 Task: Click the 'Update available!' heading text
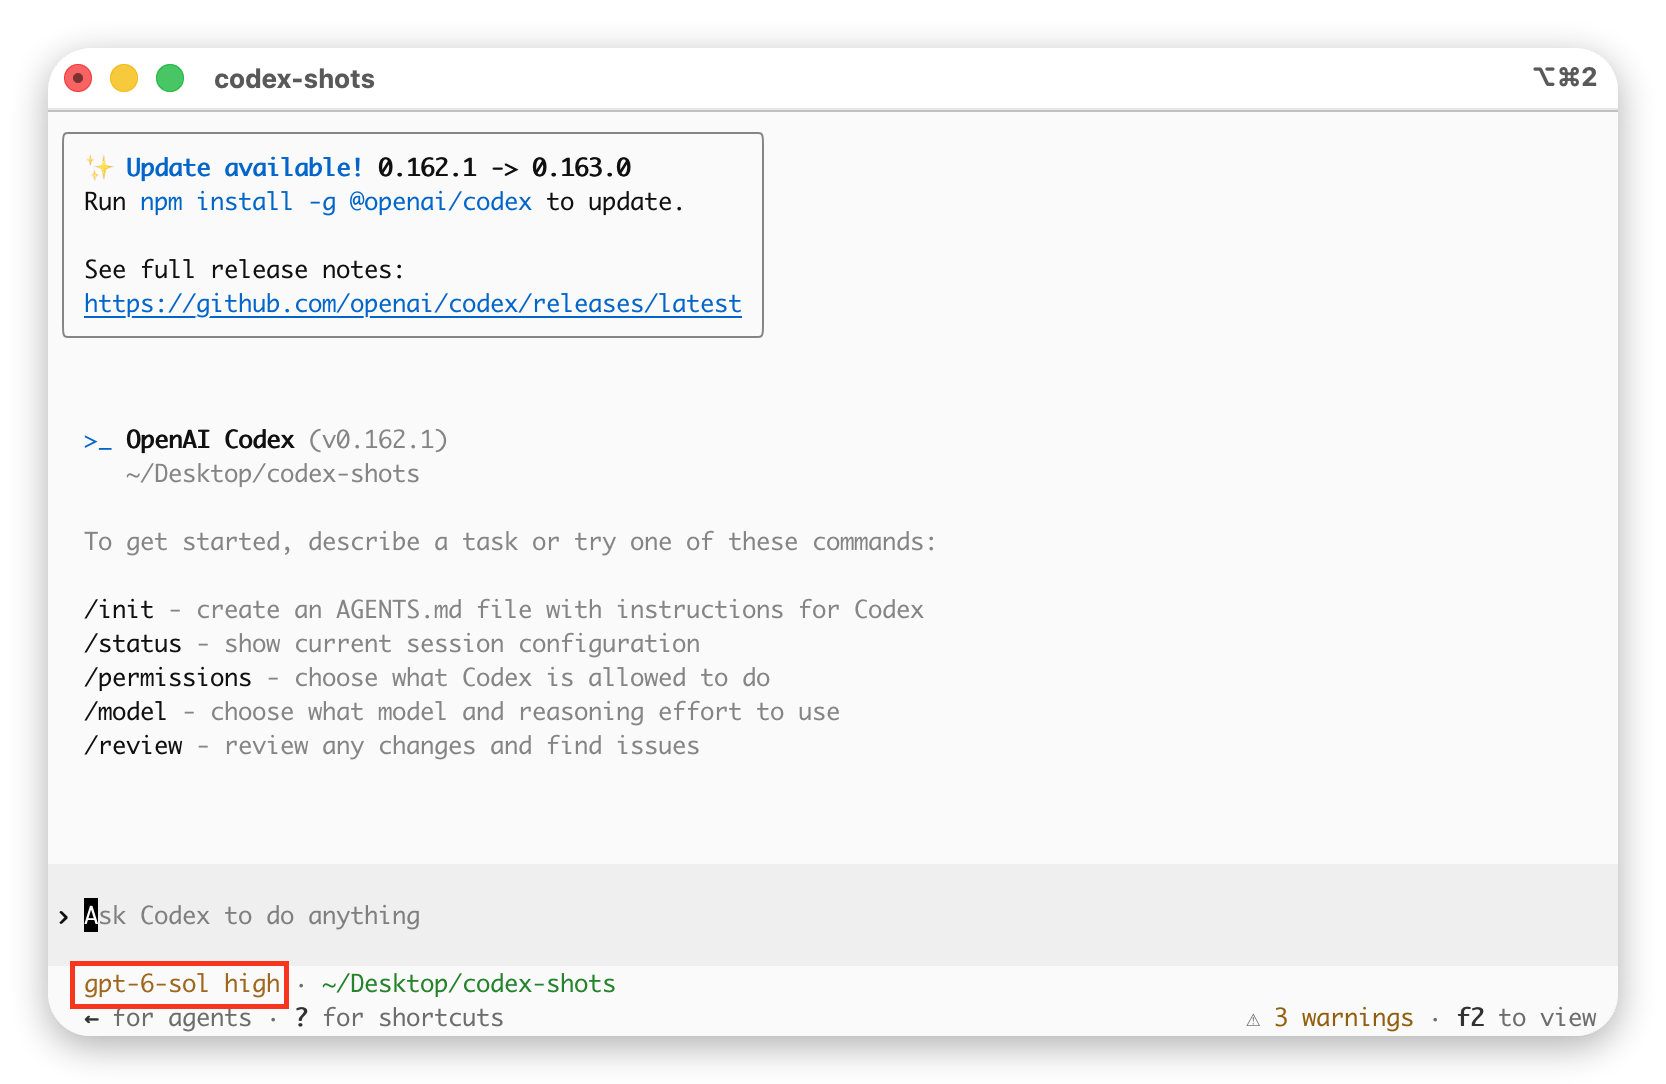[244, 167]
